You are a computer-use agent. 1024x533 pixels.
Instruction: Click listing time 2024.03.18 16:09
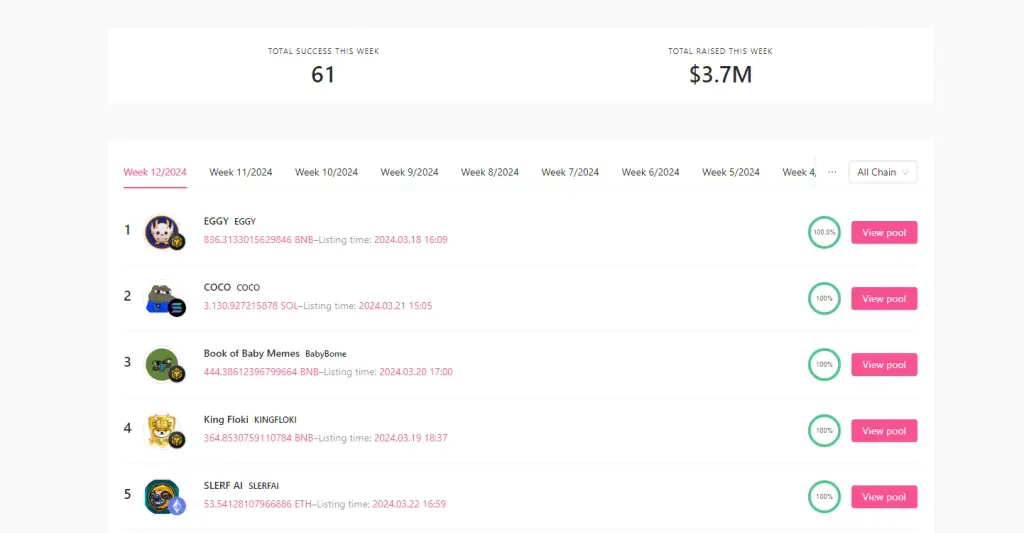pos(411,240)
